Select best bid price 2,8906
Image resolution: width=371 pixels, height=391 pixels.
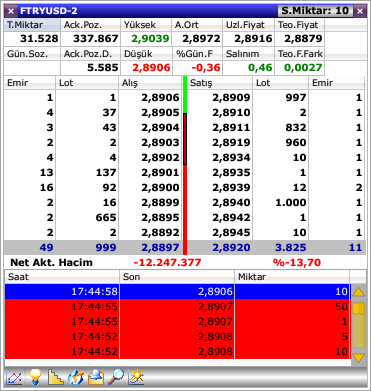[160, 97]
